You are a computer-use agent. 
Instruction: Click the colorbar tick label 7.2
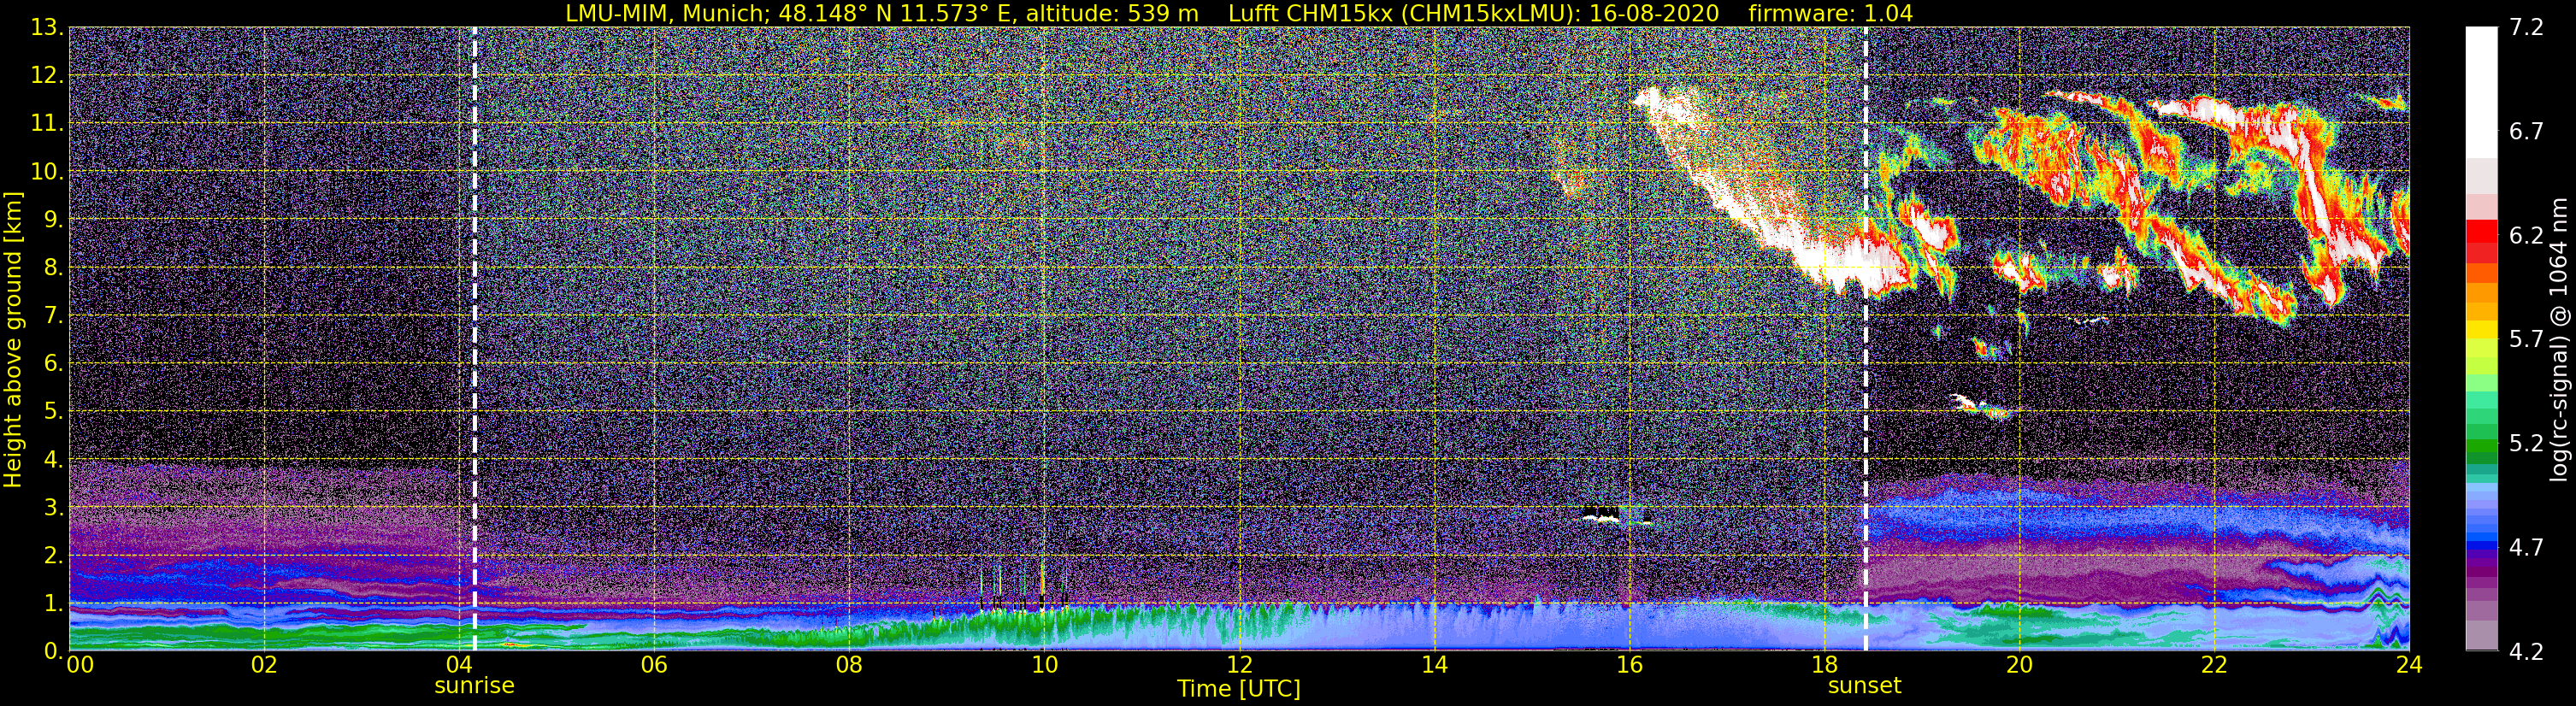pos(2526,28)
